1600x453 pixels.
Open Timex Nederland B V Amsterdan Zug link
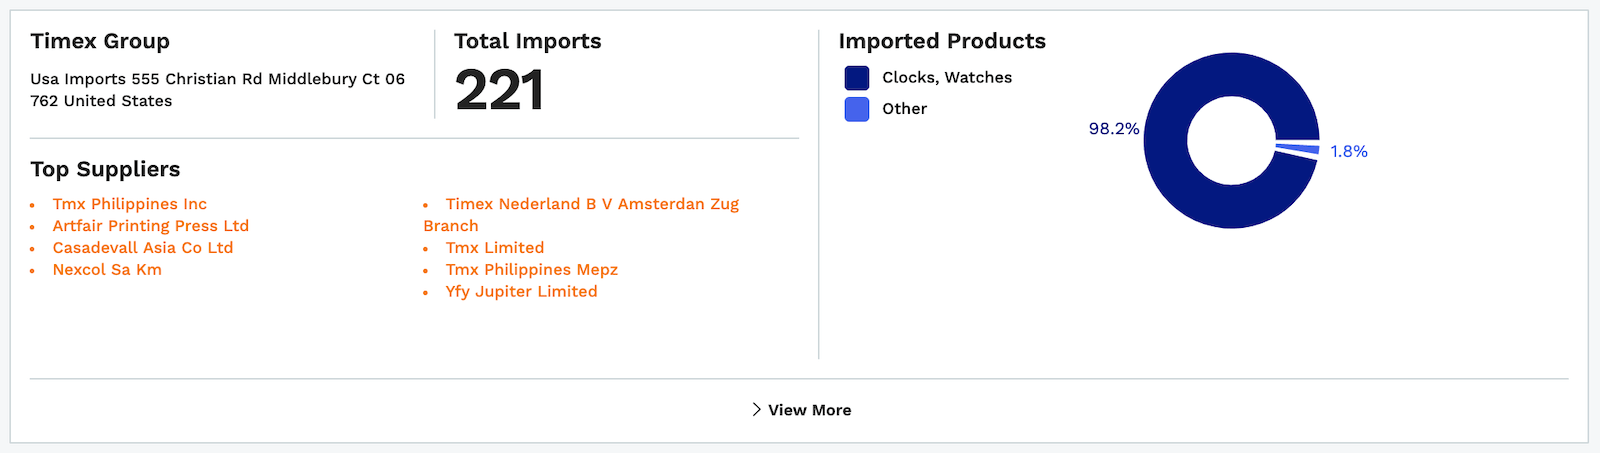592,204
